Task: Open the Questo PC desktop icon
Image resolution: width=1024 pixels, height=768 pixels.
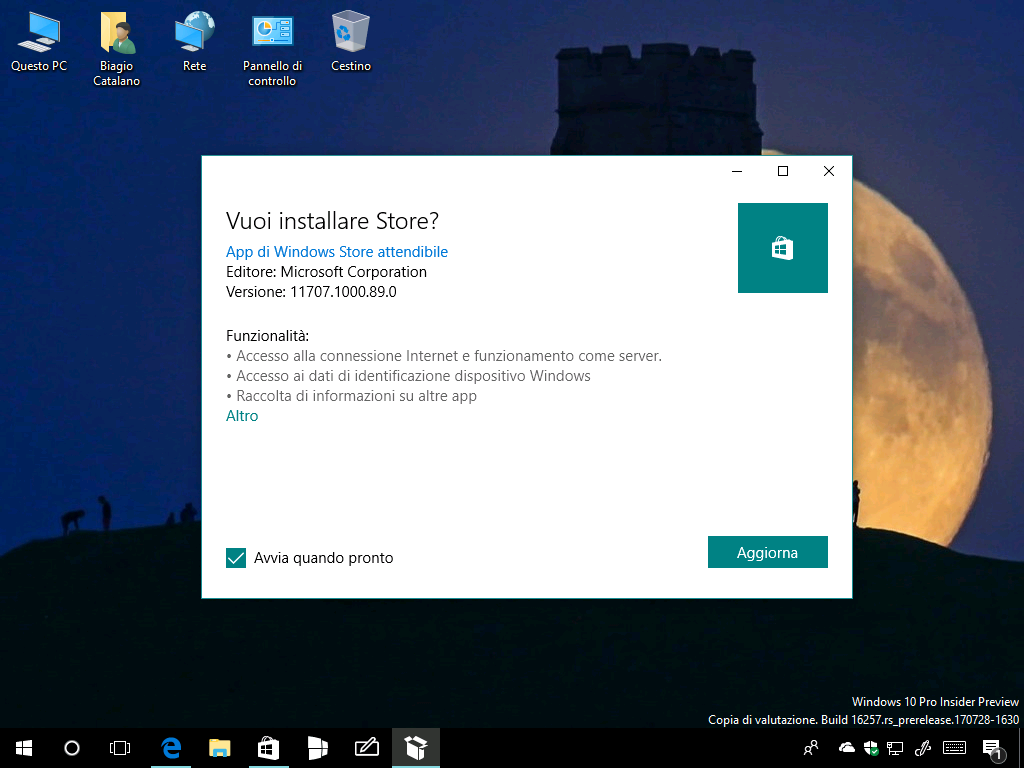Action: point(39,40)
